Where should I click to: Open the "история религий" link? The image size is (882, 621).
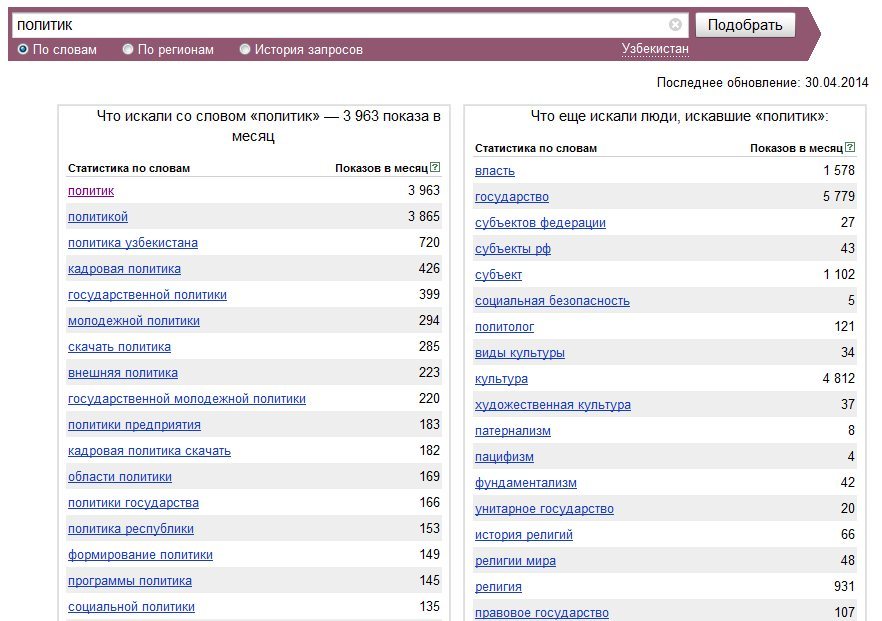(524, 534)
